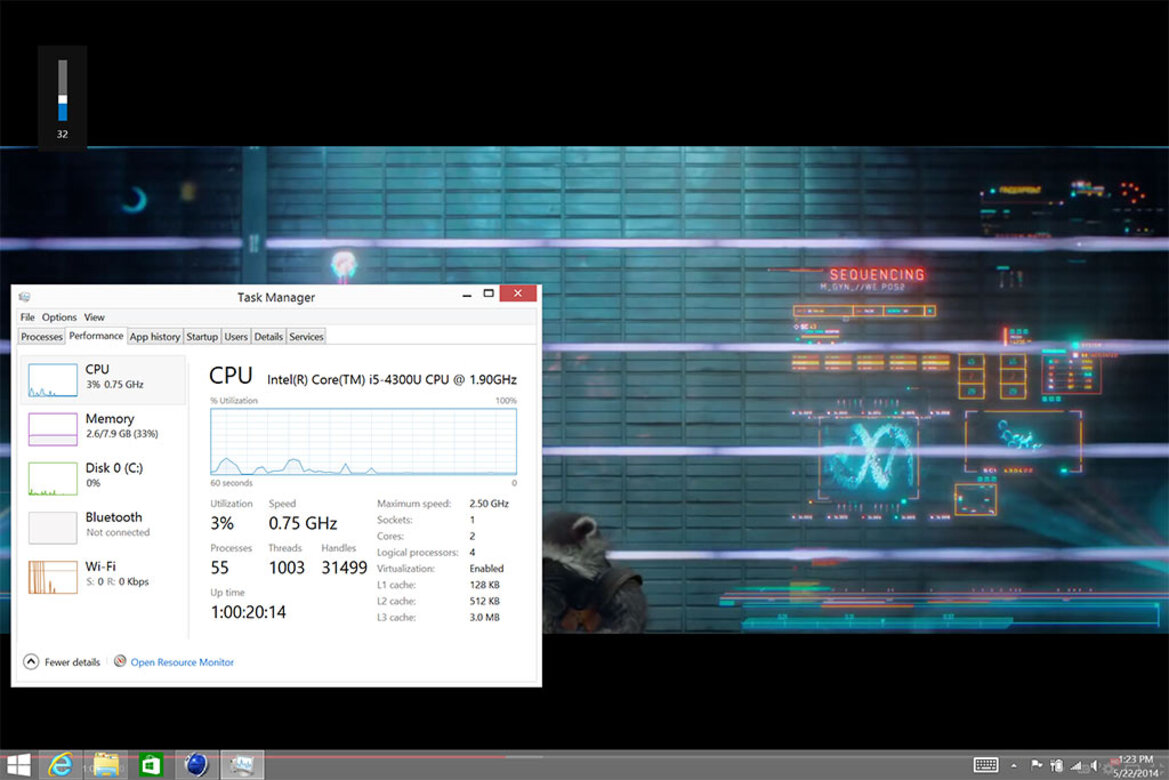Click the threads count '1003'

(x=287, y=568)
